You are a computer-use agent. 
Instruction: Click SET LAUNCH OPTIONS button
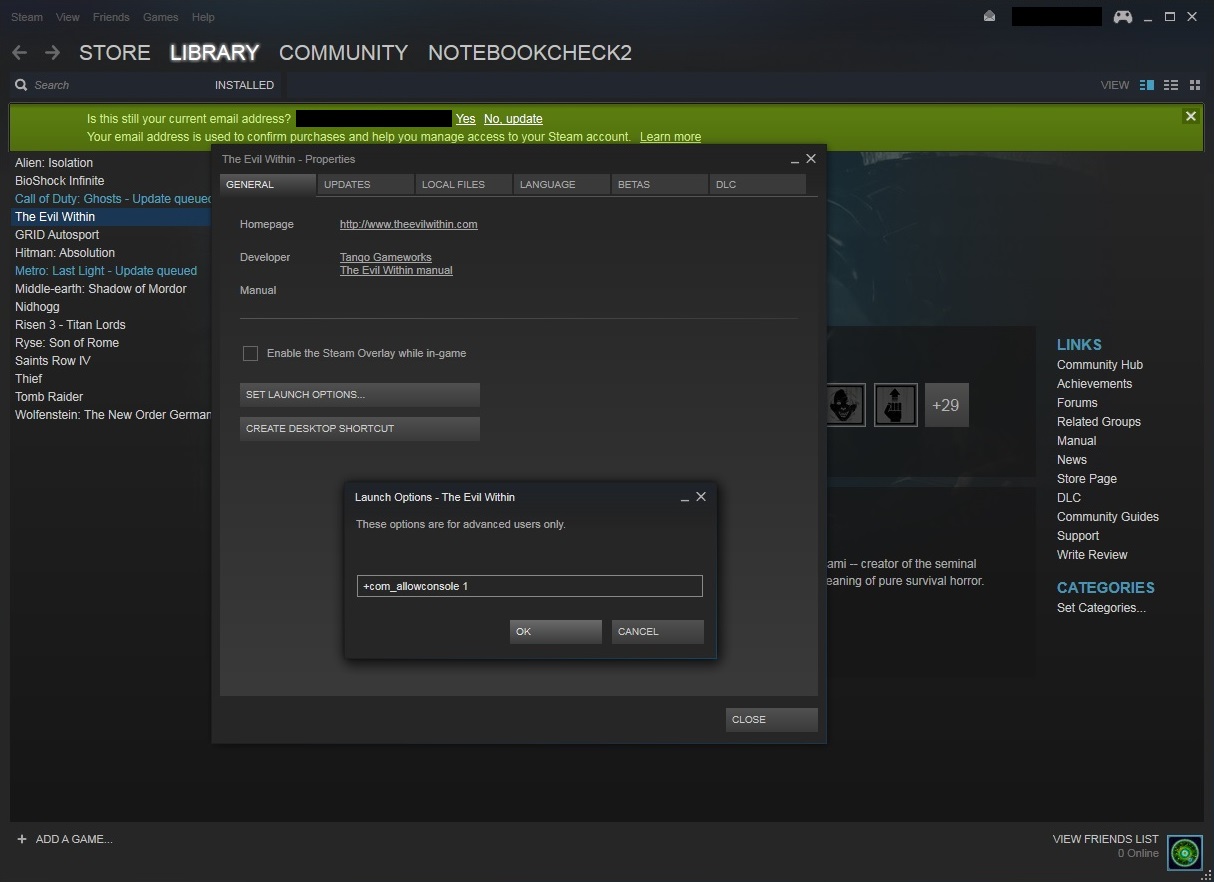[x=360, y=394]
